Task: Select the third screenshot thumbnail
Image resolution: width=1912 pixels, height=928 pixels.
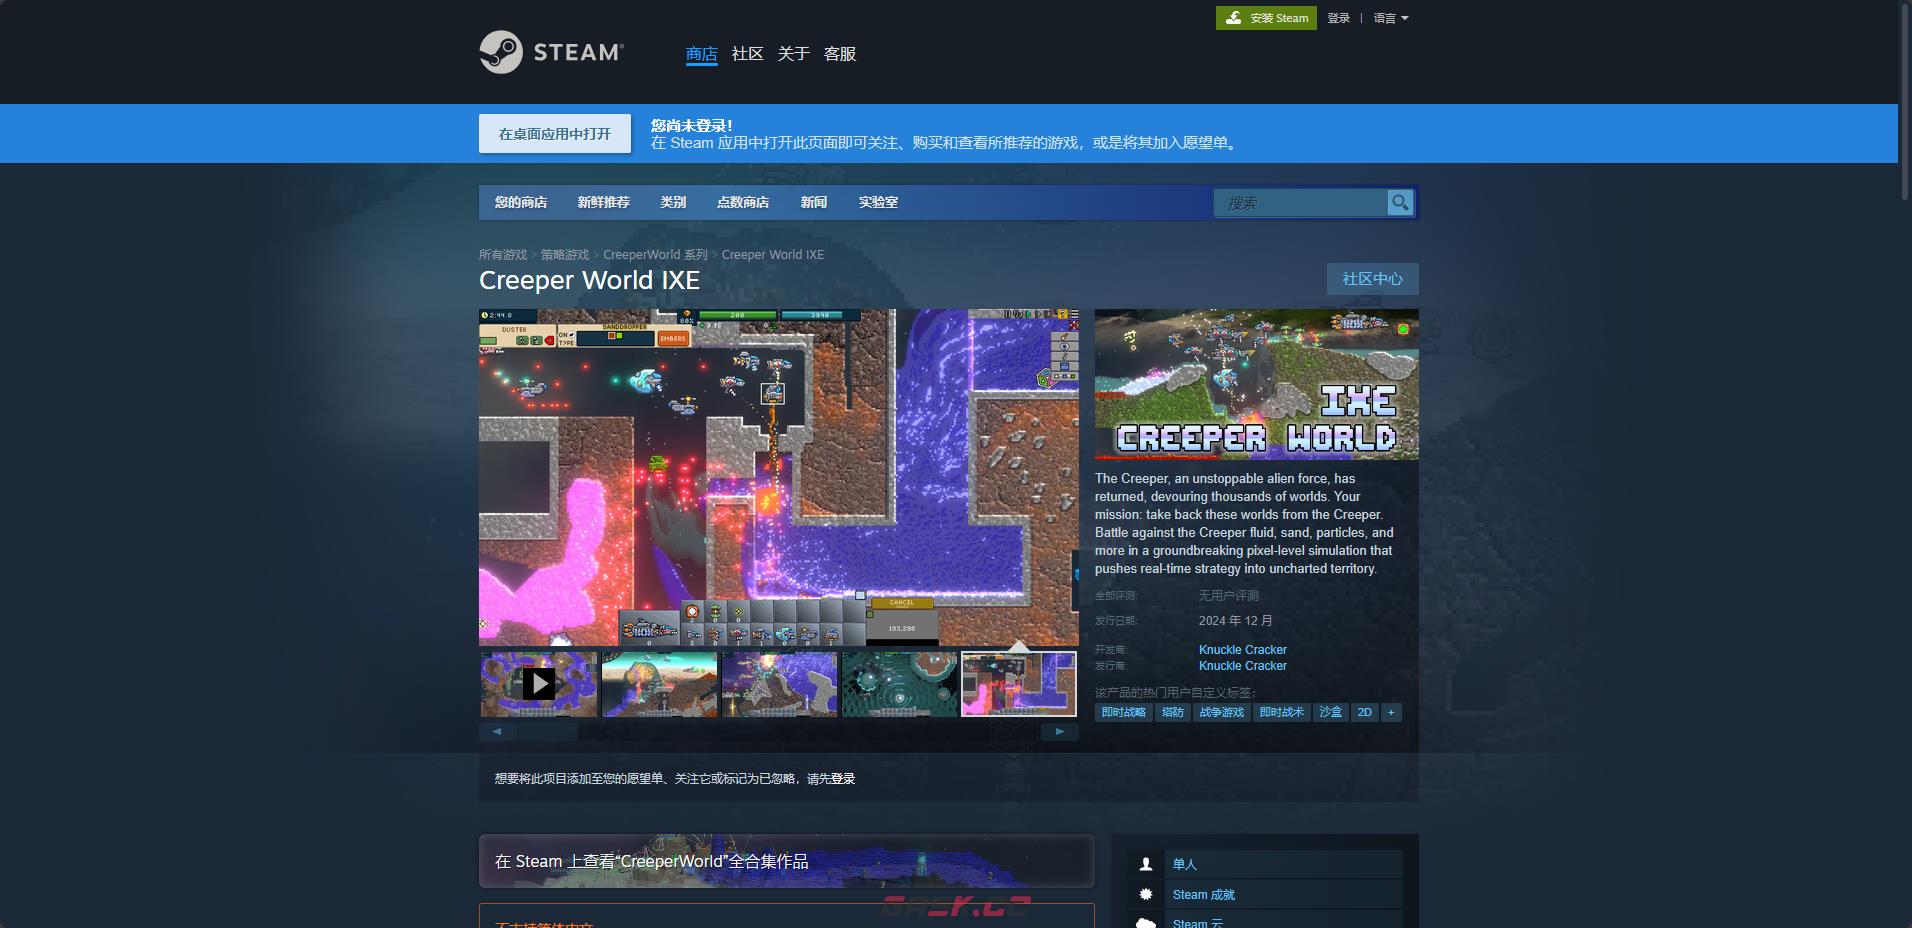Action: (x=779, y=684)
